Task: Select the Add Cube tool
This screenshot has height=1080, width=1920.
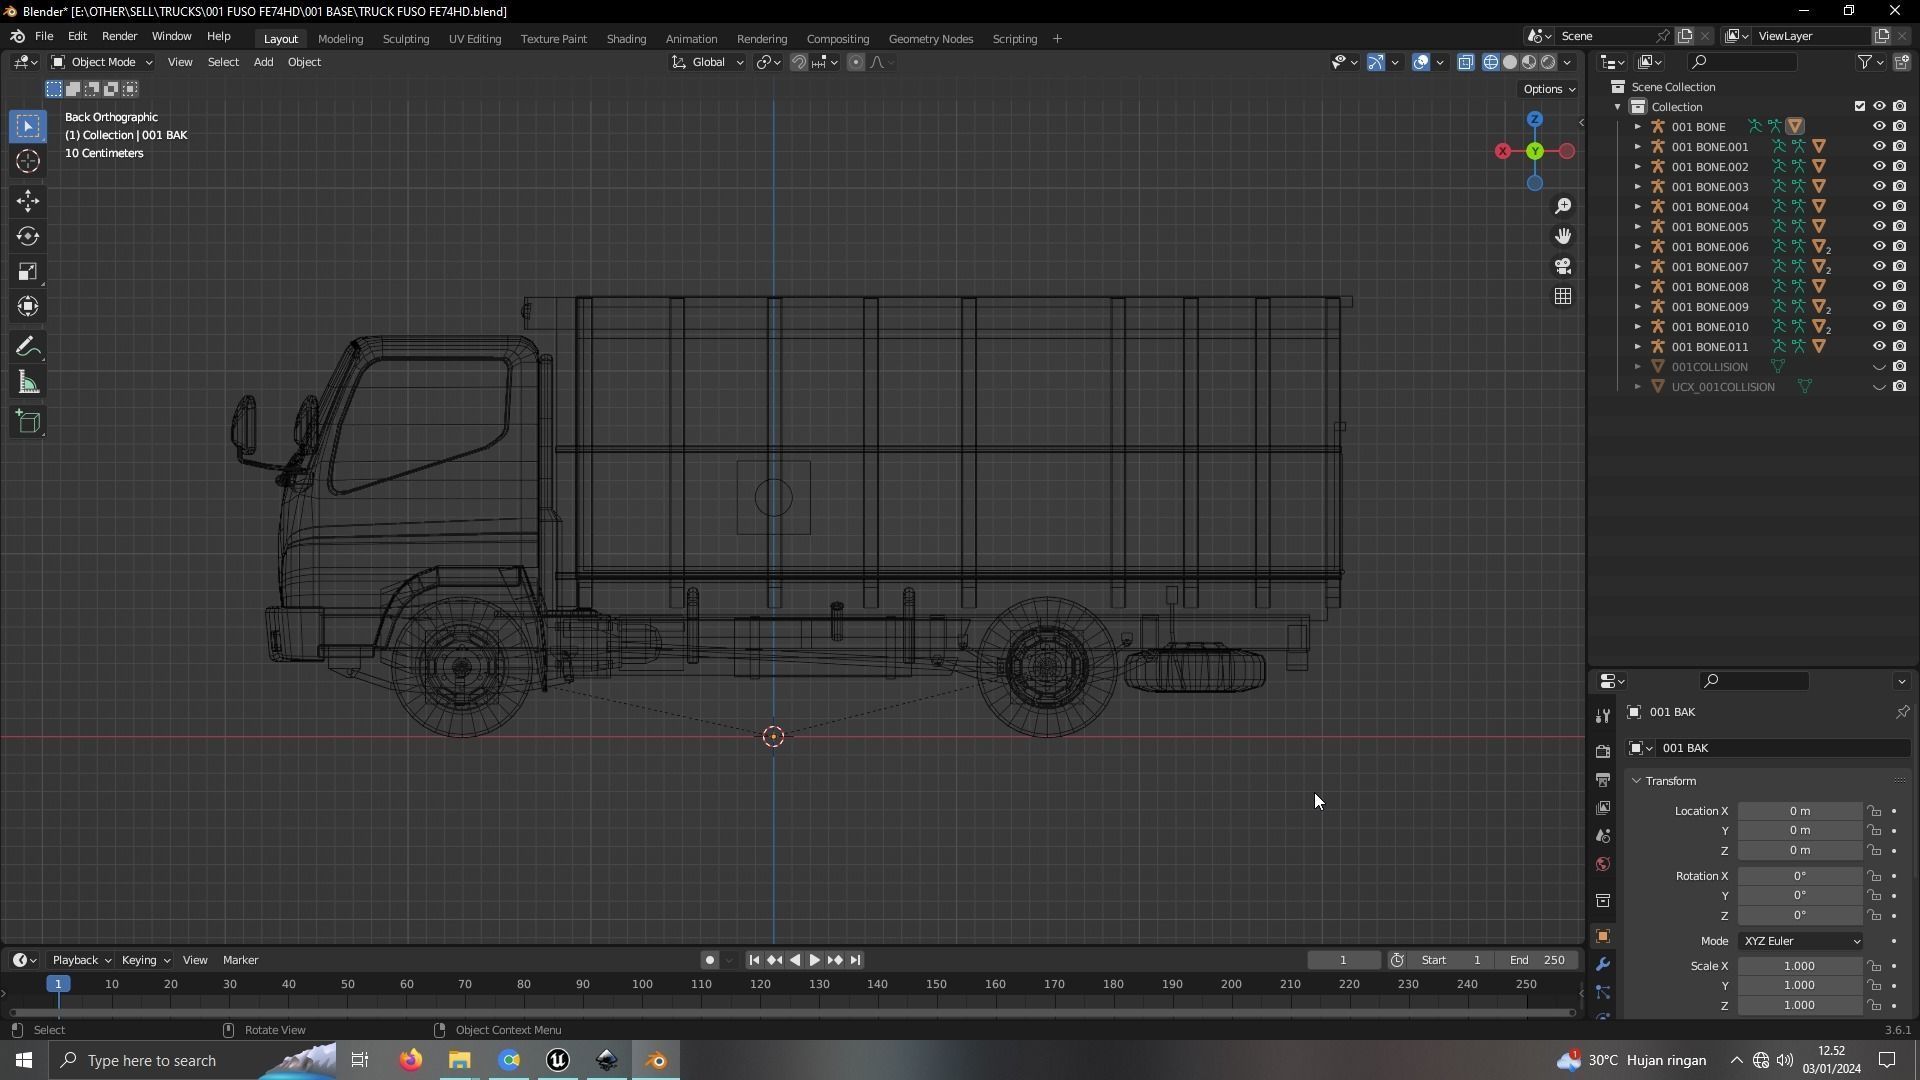Action: coord(28,422)
